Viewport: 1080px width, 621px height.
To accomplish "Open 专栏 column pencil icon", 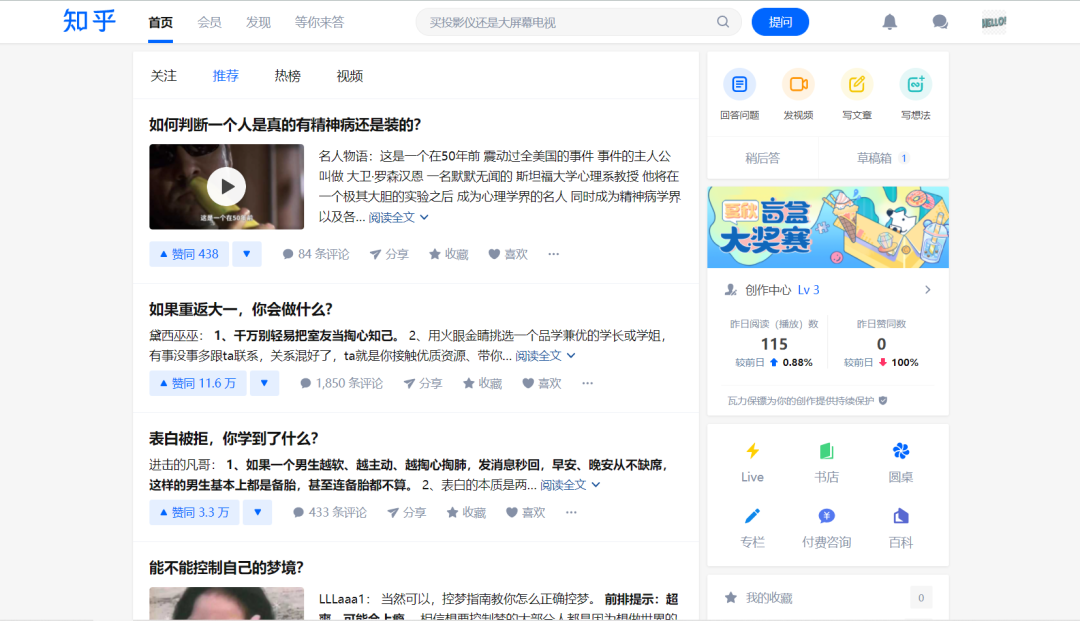I will coord(752,516).
